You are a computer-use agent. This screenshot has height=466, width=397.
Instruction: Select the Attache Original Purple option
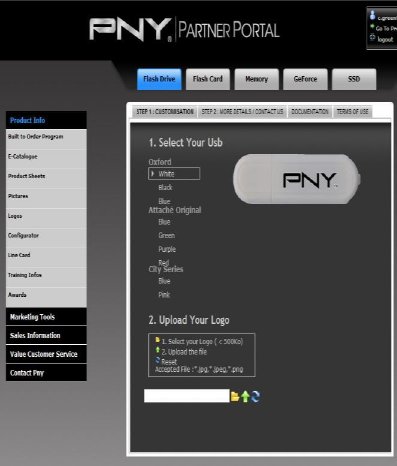pyautogui.click(x=167, y=249)
